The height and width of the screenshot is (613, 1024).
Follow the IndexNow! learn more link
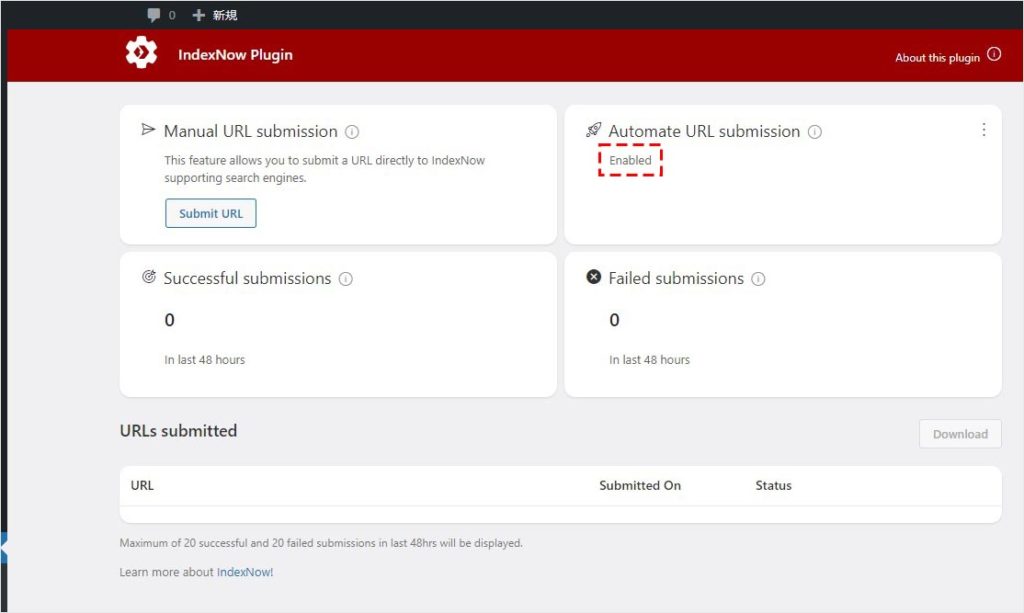point(245,572)
